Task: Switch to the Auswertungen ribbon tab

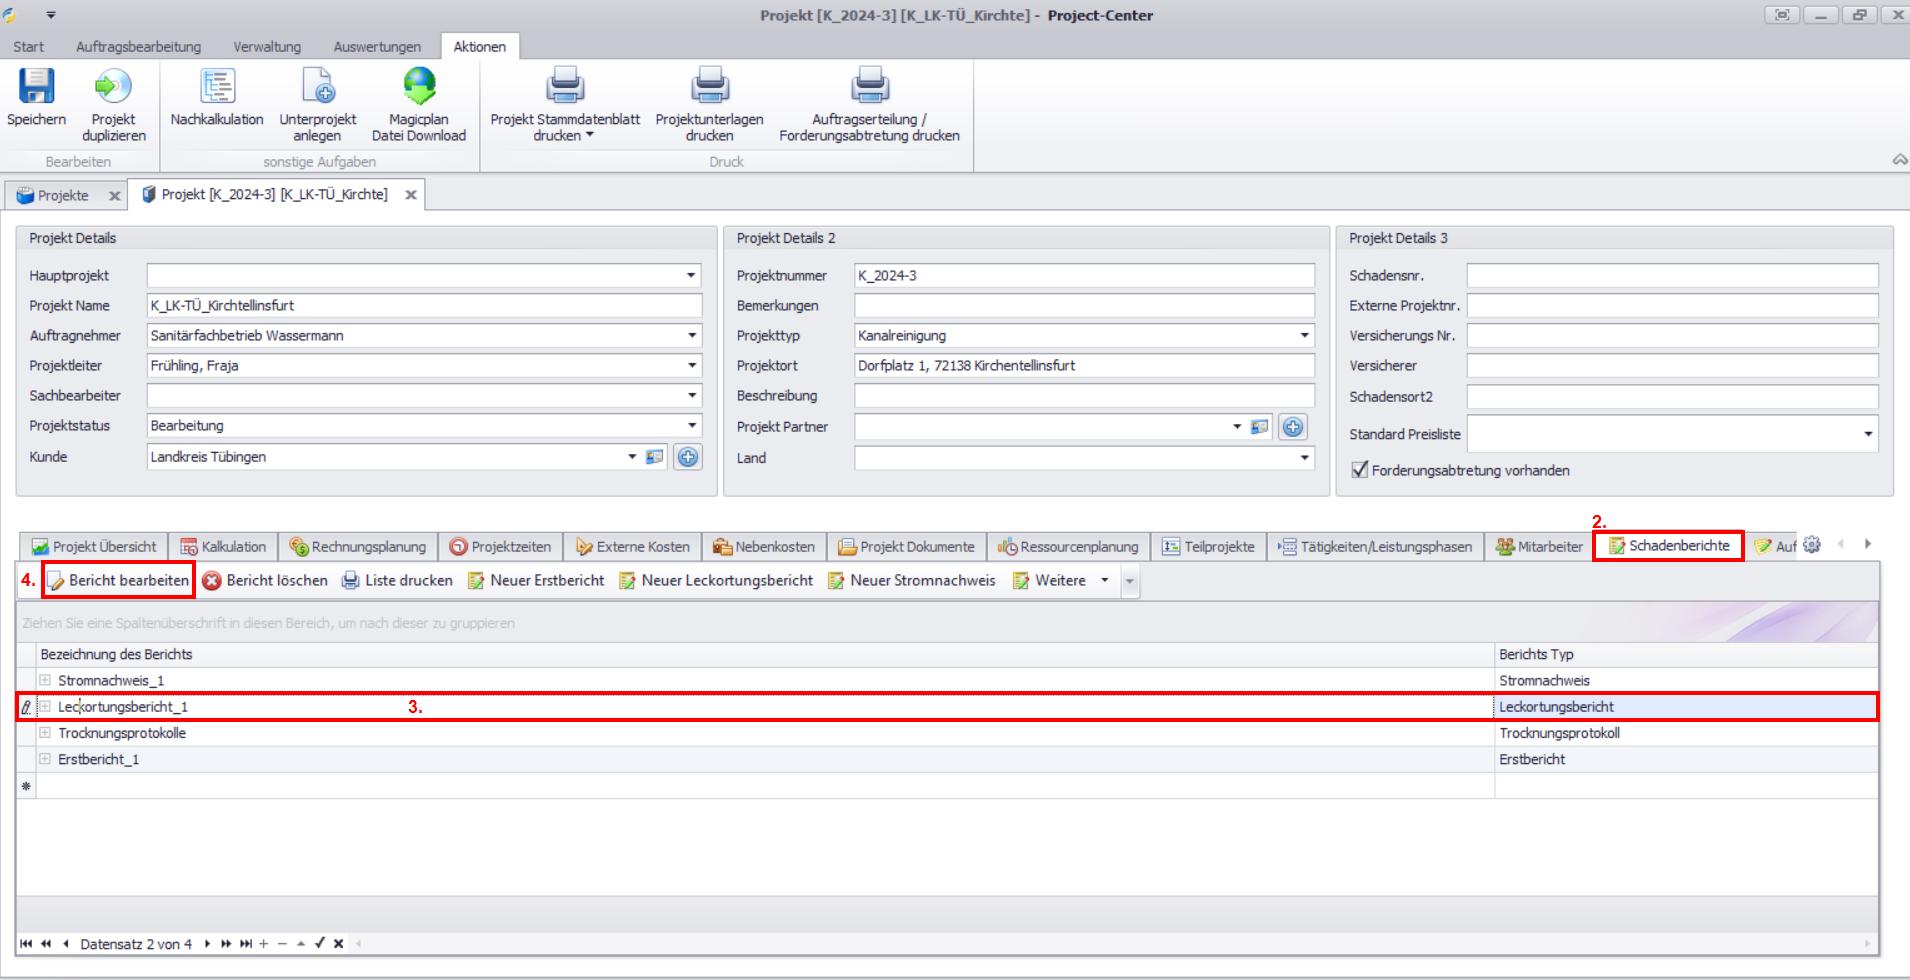Action: point(377,47)
